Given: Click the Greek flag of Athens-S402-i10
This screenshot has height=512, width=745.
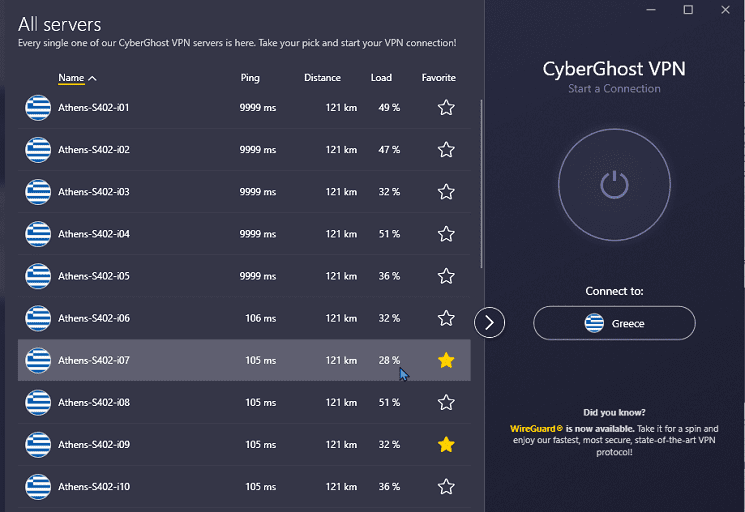Looking at the screenshot, I should click(x=38, y=487).
